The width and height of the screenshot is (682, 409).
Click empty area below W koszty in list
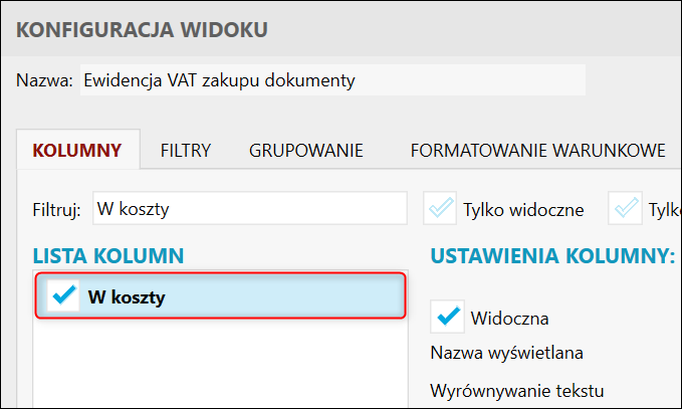(220, 365)
